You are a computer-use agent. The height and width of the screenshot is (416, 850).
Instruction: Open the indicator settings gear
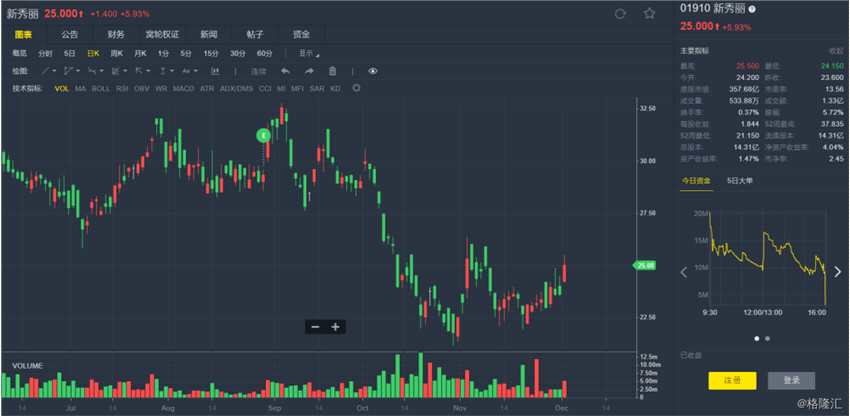[356, 88]
